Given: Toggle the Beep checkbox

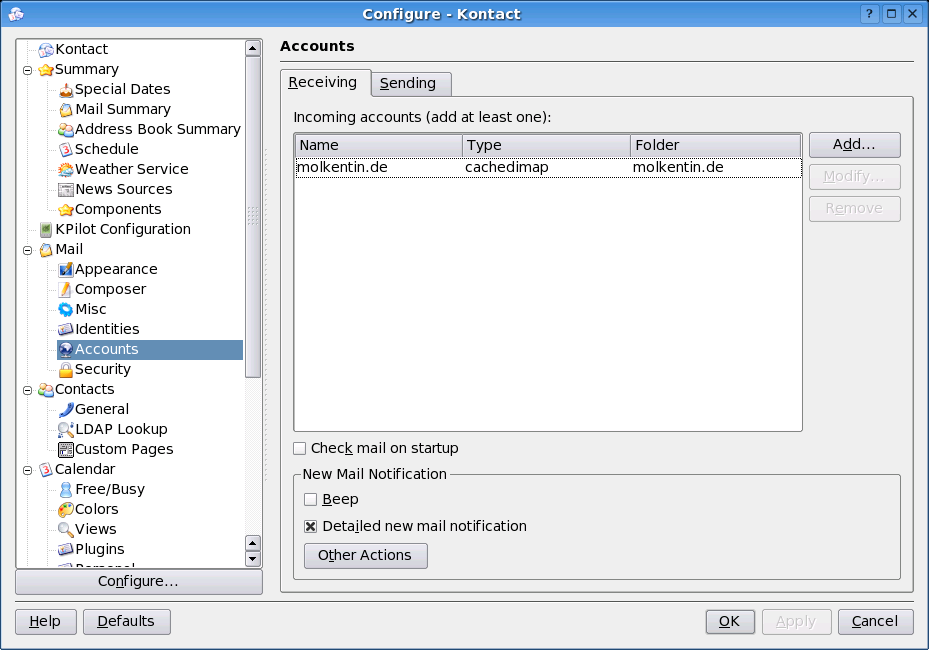Looking at the screenshot, I should pos(311,499).
